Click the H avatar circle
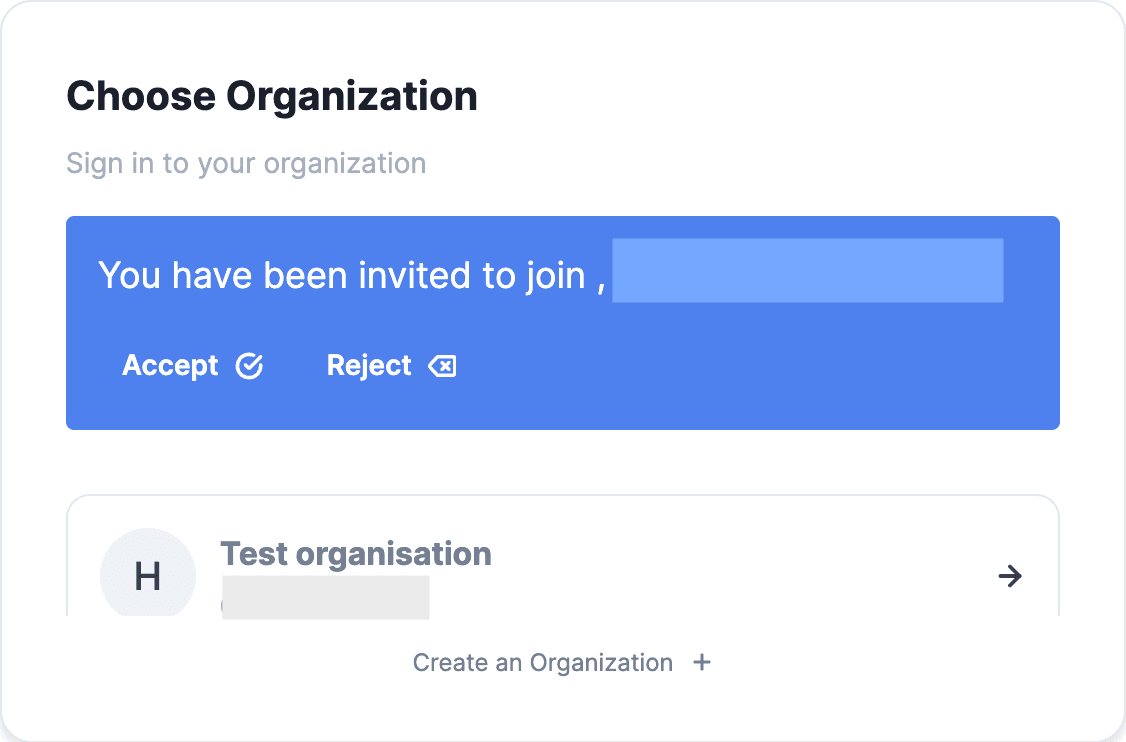Screen dimensions: 1126x742 click(x=148, y=575)
